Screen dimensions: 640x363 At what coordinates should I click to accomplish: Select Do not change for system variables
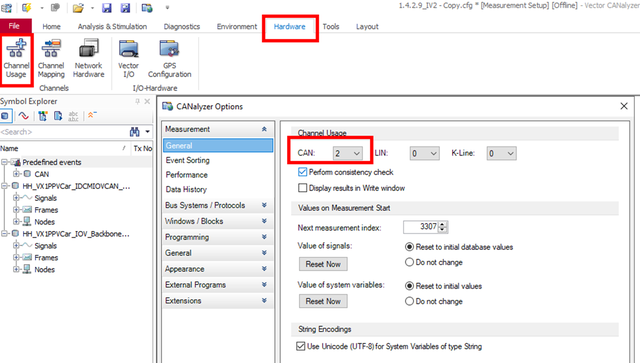(x=409, y=301)
